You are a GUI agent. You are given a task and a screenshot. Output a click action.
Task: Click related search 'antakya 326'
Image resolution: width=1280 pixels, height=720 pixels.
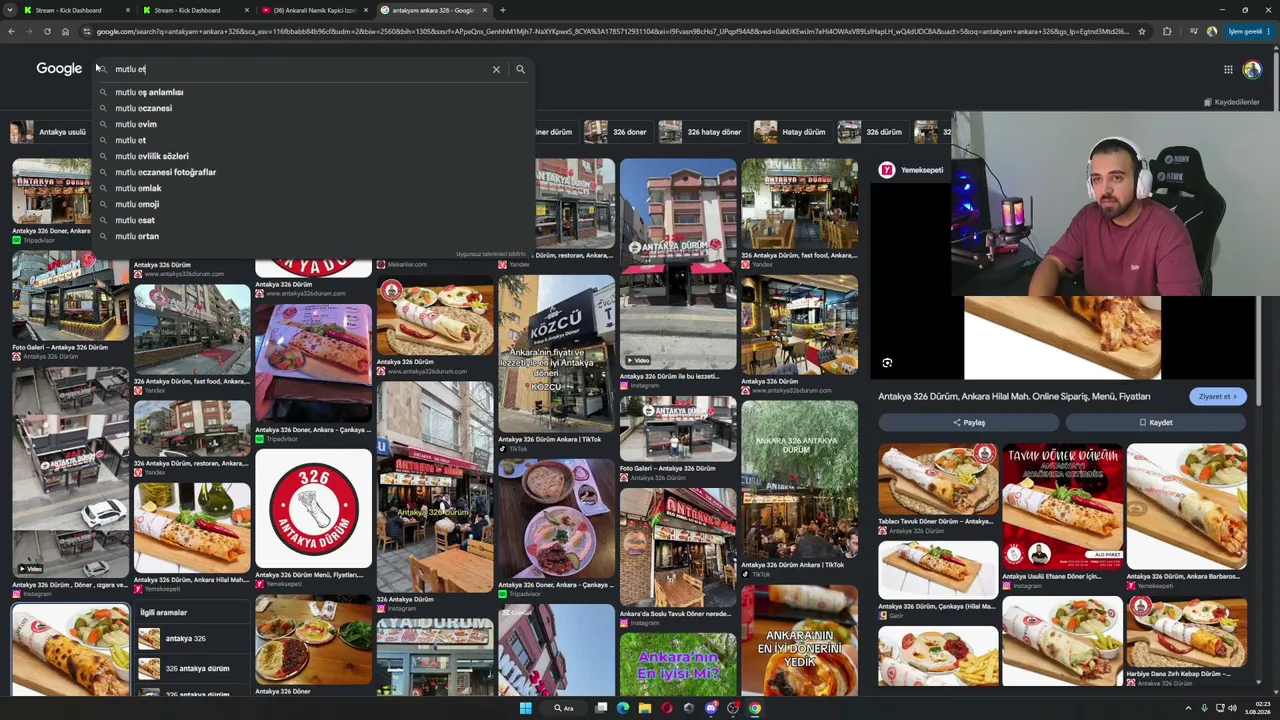190,638
